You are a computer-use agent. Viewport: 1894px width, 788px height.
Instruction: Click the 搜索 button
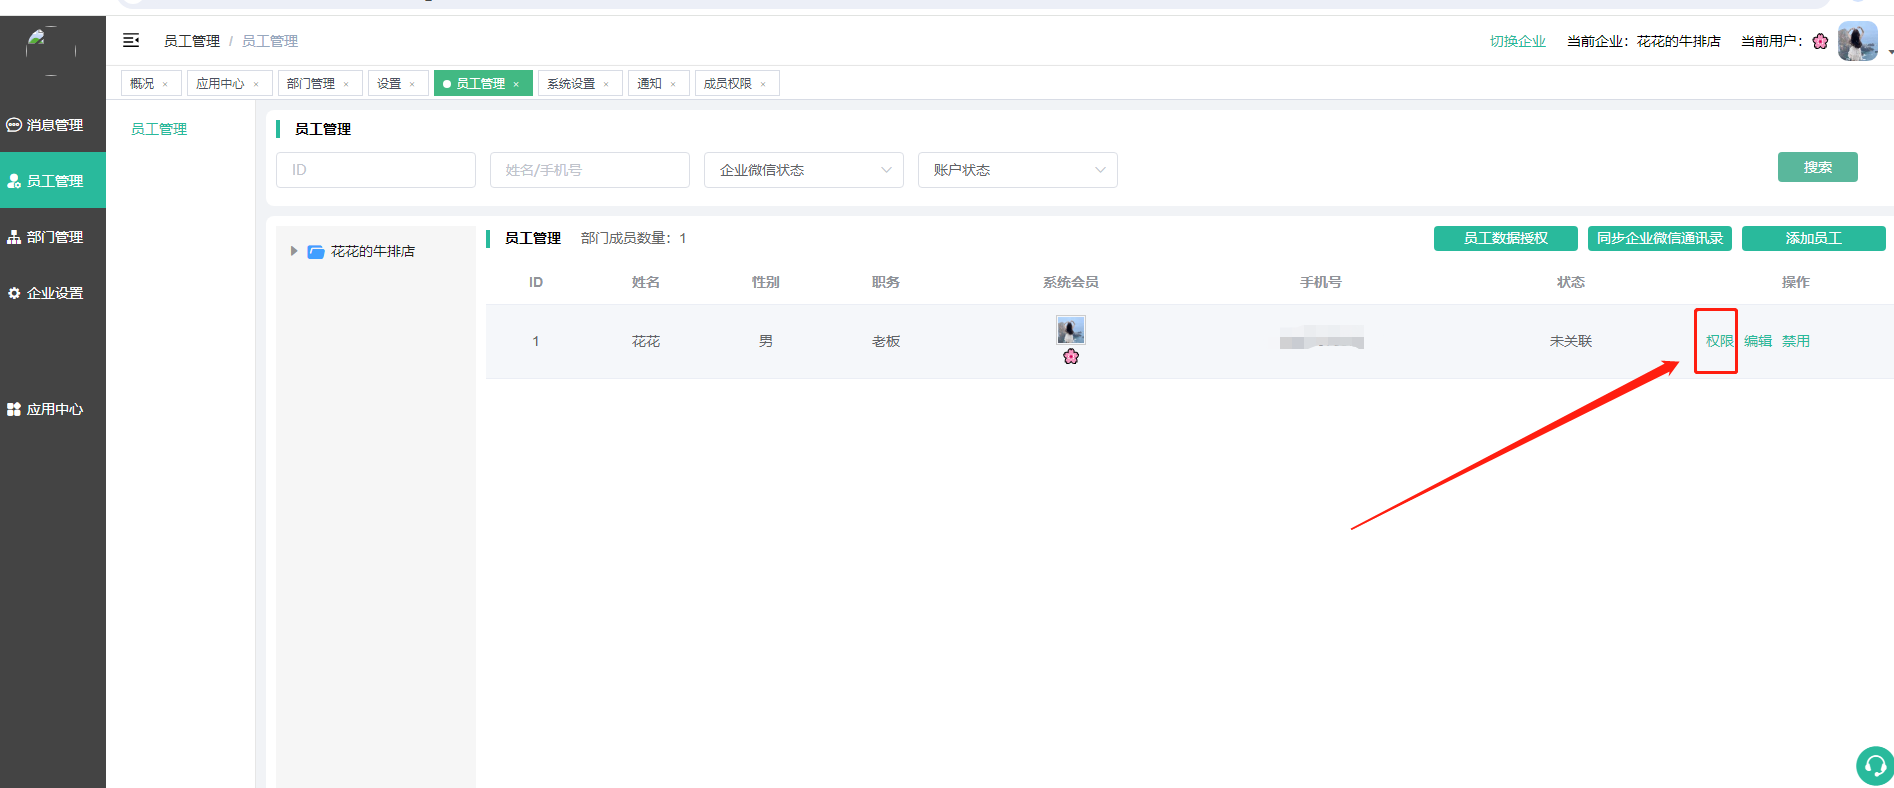1817,167
